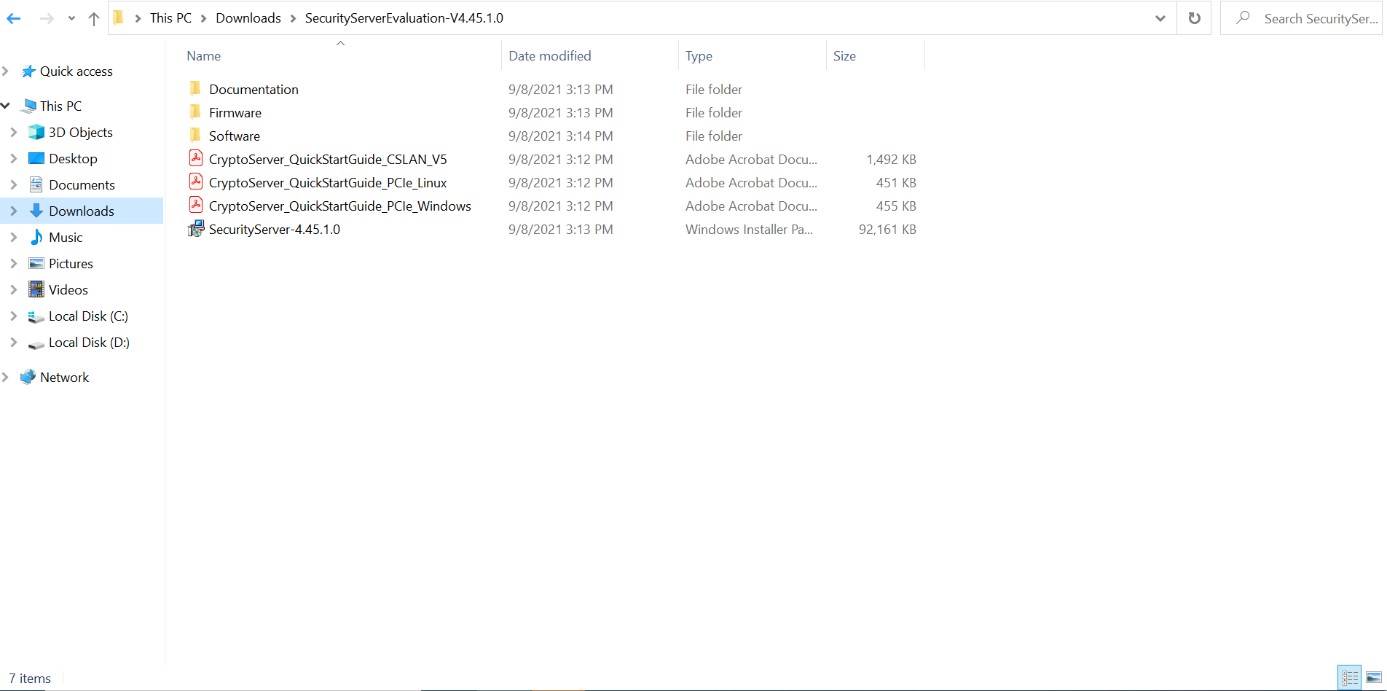Expand the Local Disk (C:) node

[14, 316]
